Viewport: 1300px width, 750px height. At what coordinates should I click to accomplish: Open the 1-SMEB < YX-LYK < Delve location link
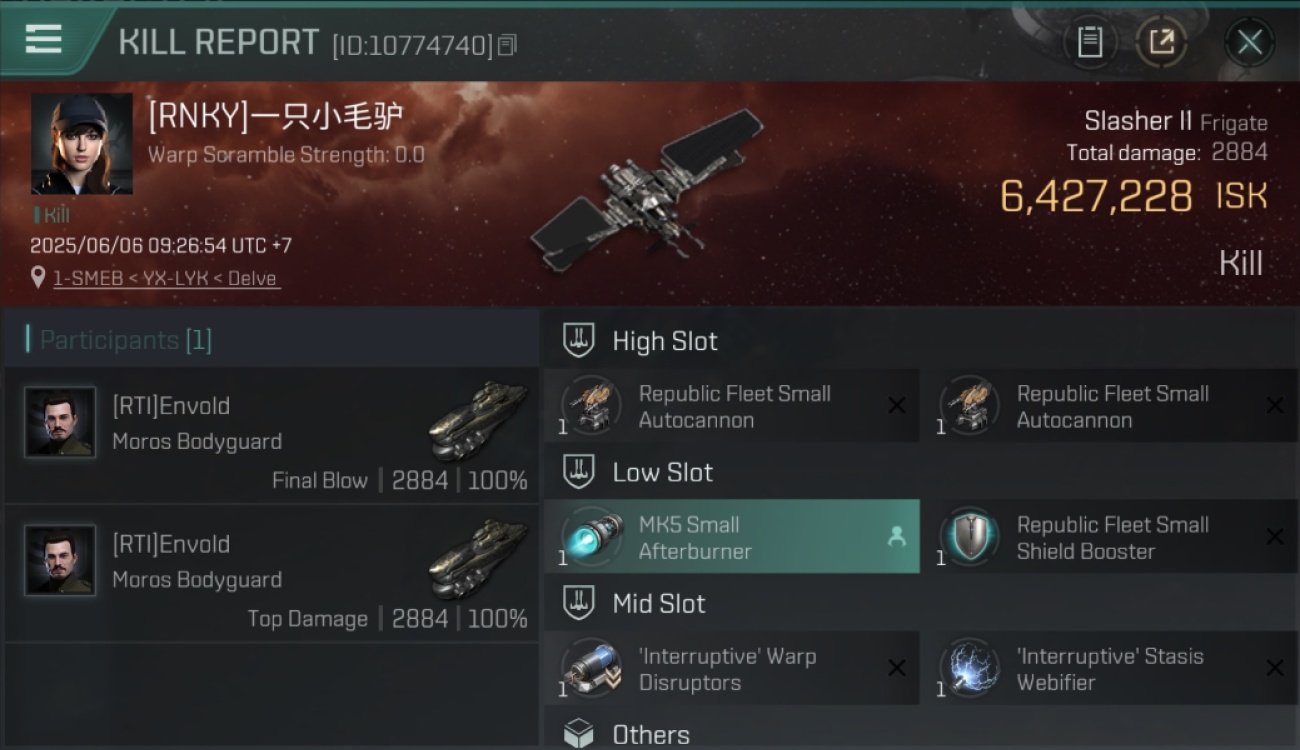(165, 278)
